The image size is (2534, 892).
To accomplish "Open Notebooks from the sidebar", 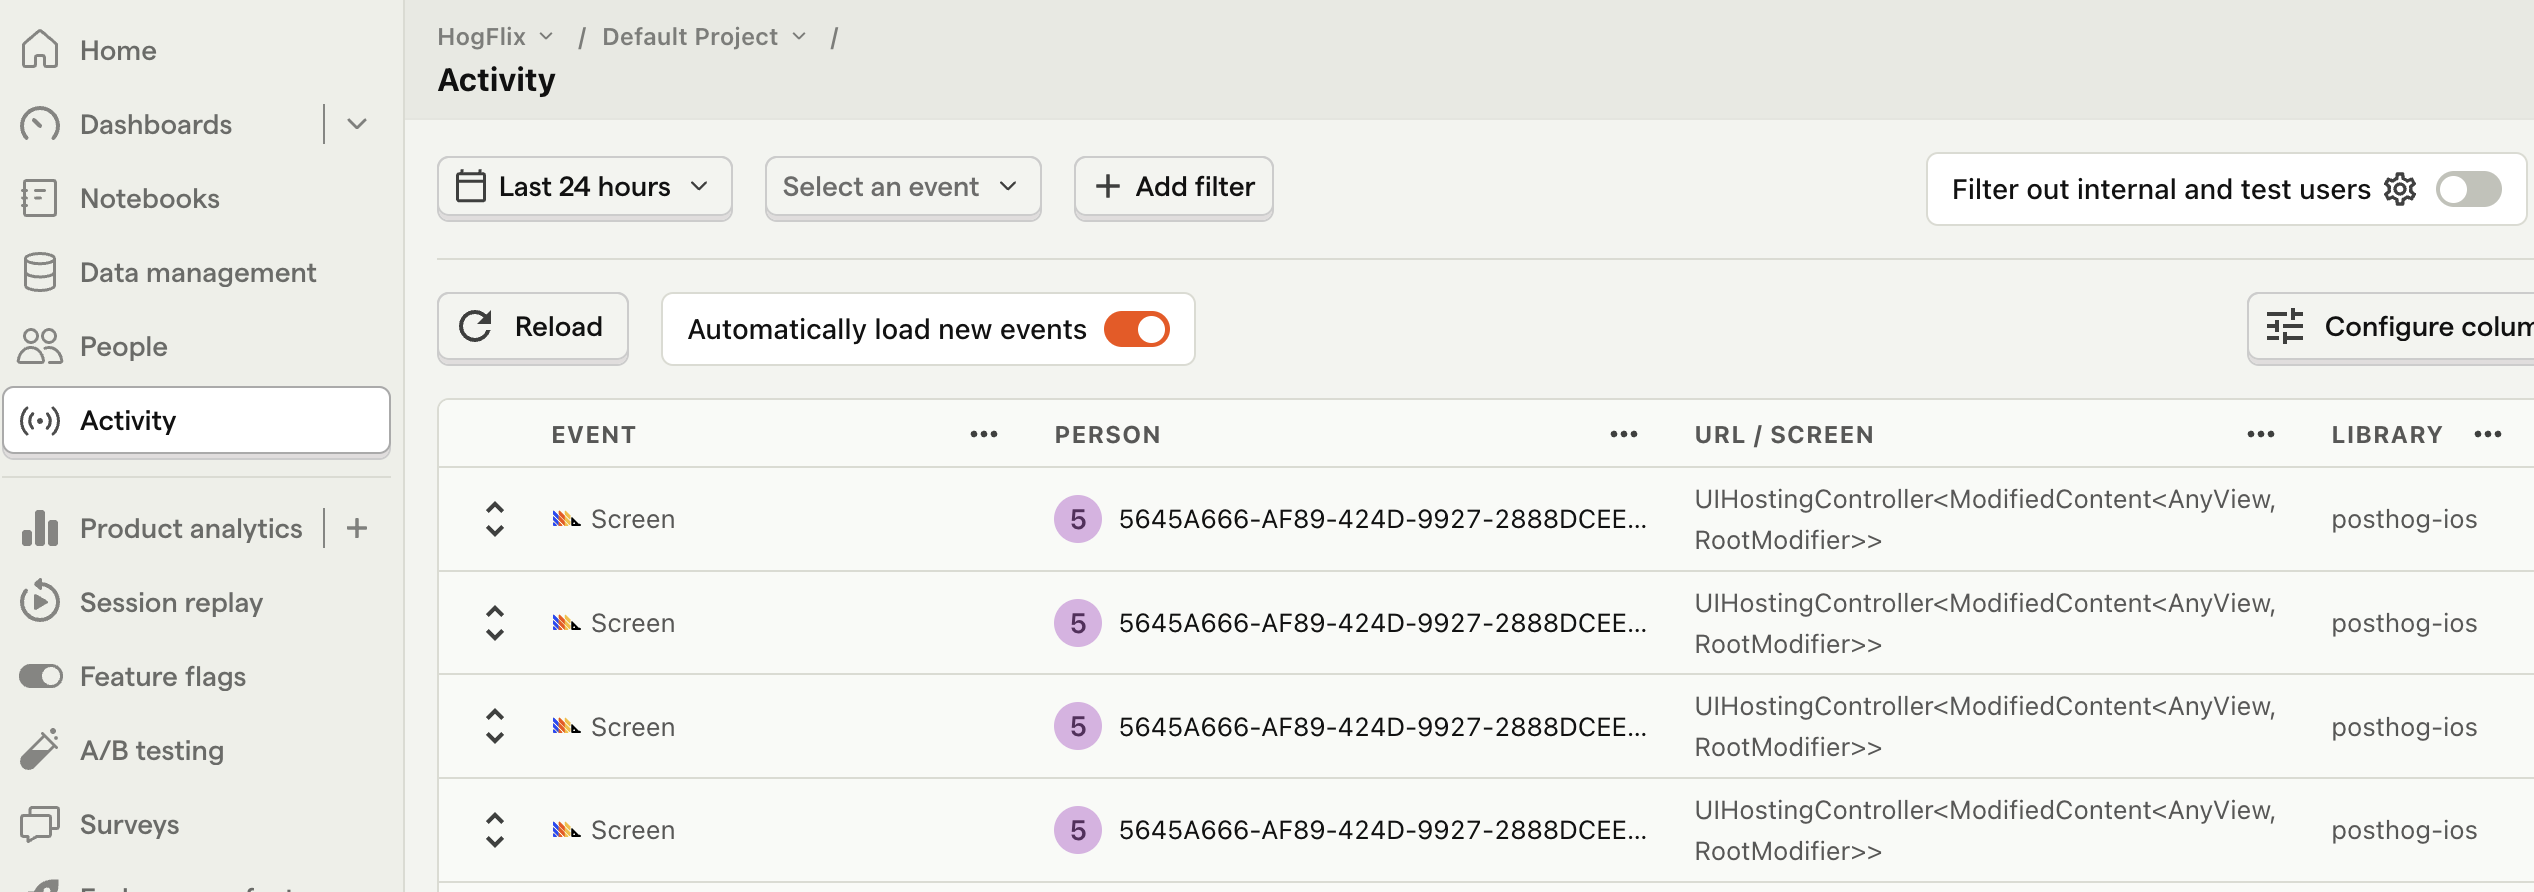I will point(149,198).
